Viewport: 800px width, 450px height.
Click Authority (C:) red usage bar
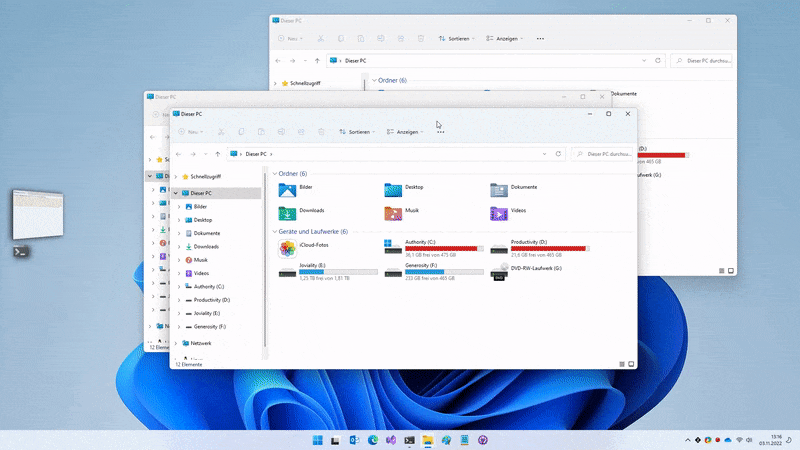(x=444, y=248)
